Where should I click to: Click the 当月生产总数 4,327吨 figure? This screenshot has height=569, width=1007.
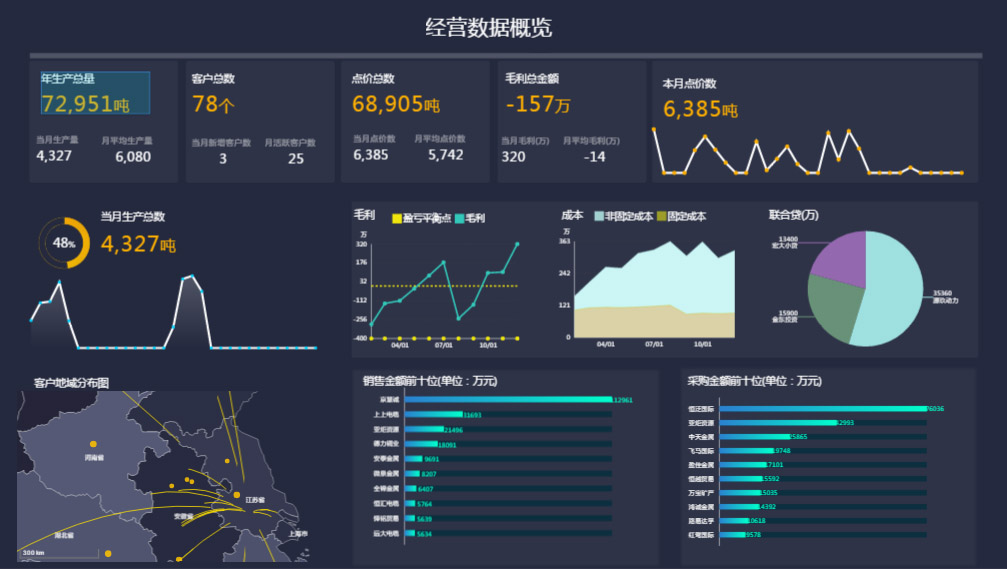[x=138, y=244]
